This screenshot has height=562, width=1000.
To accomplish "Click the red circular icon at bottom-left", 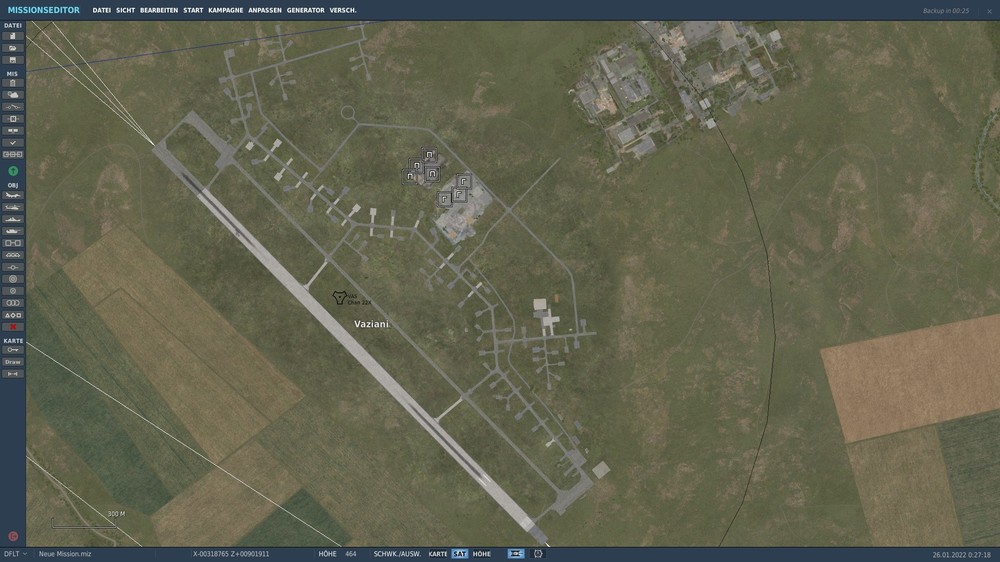I will coord(13,536).
